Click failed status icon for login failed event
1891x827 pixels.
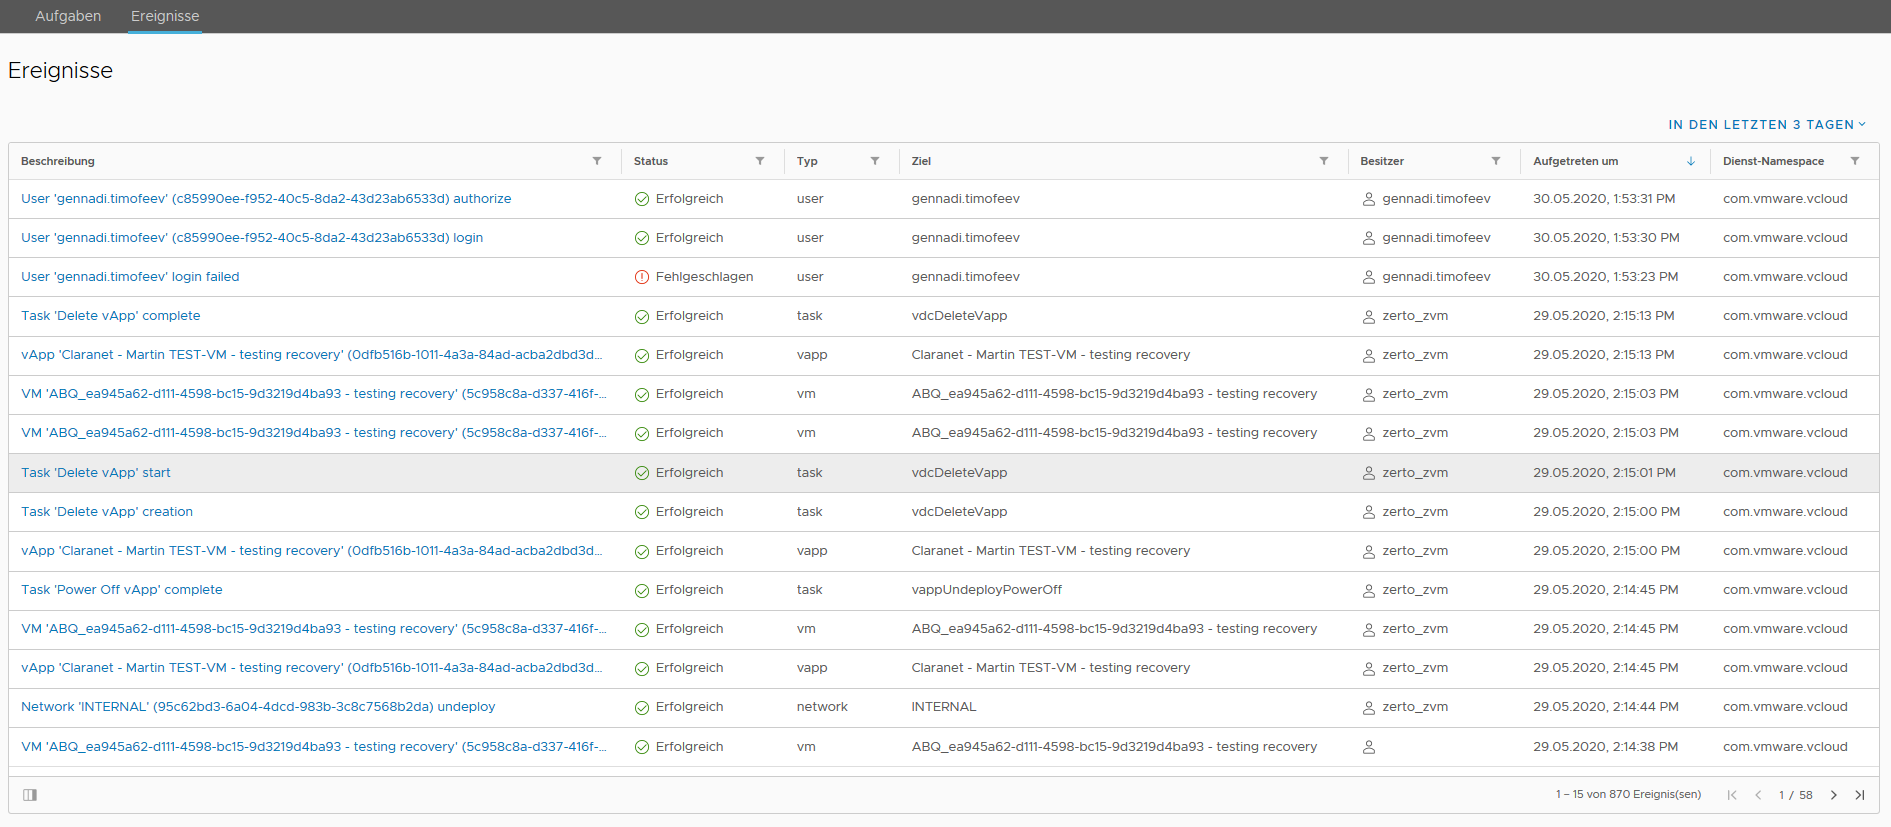click(642, 277)
